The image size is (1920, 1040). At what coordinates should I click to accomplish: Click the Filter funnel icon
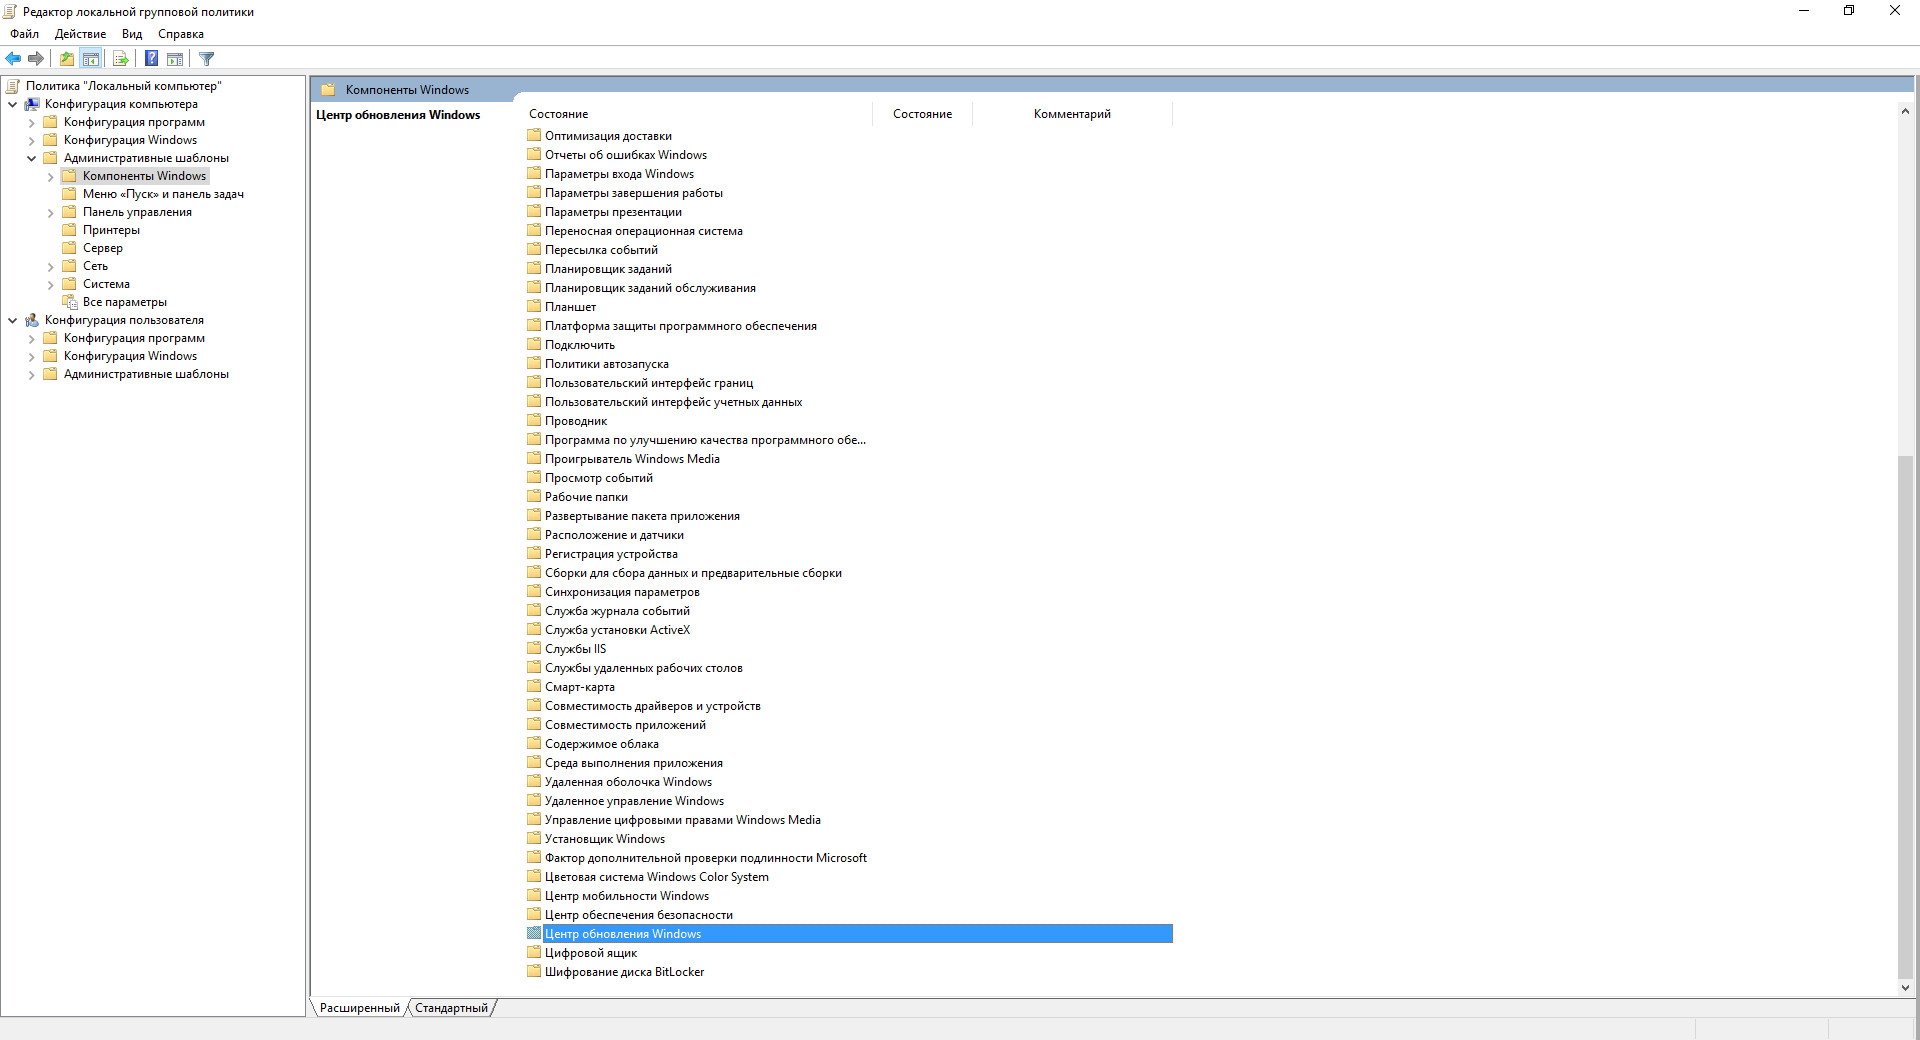pos(207,59)
